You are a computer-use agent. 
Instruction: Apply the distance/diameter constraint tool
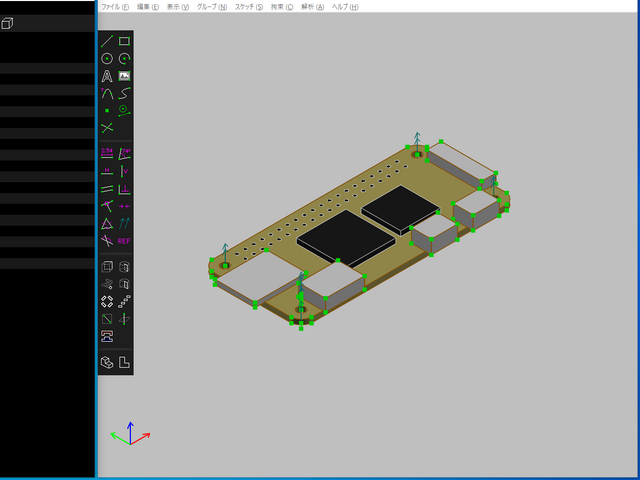[x=107, y=153]
